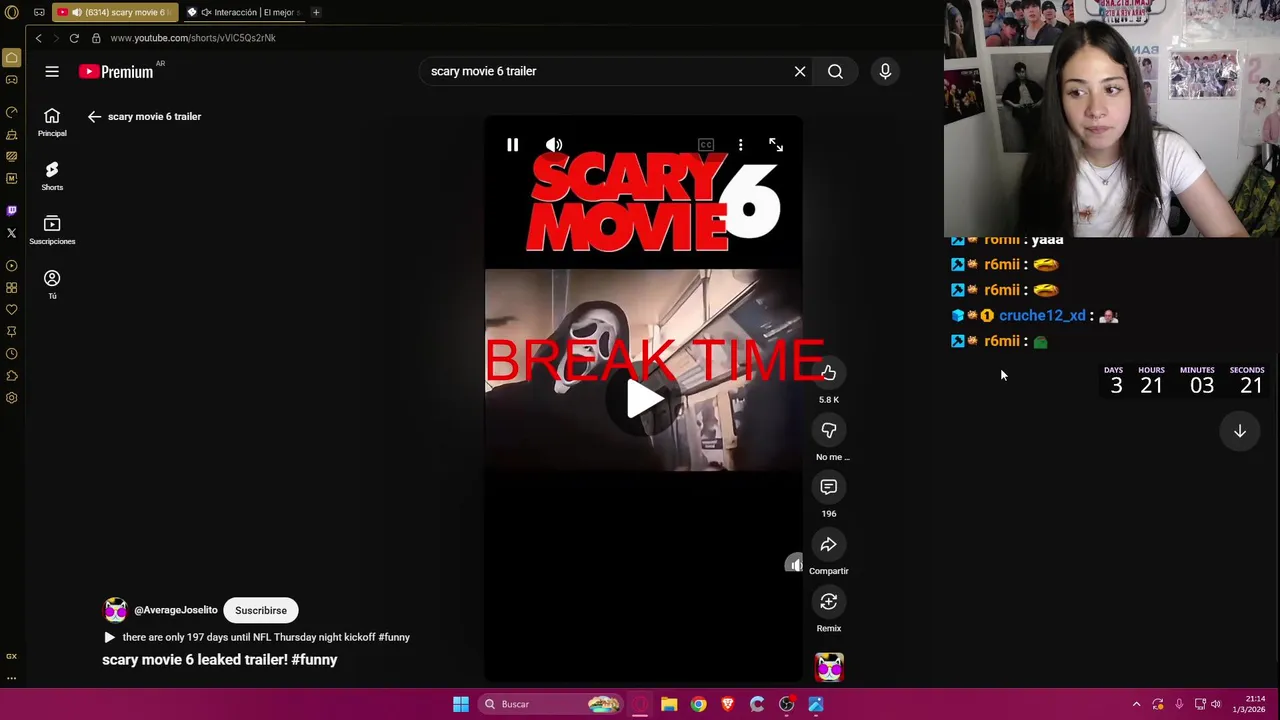Switch to the Interacción browser tab

(243, 12)
